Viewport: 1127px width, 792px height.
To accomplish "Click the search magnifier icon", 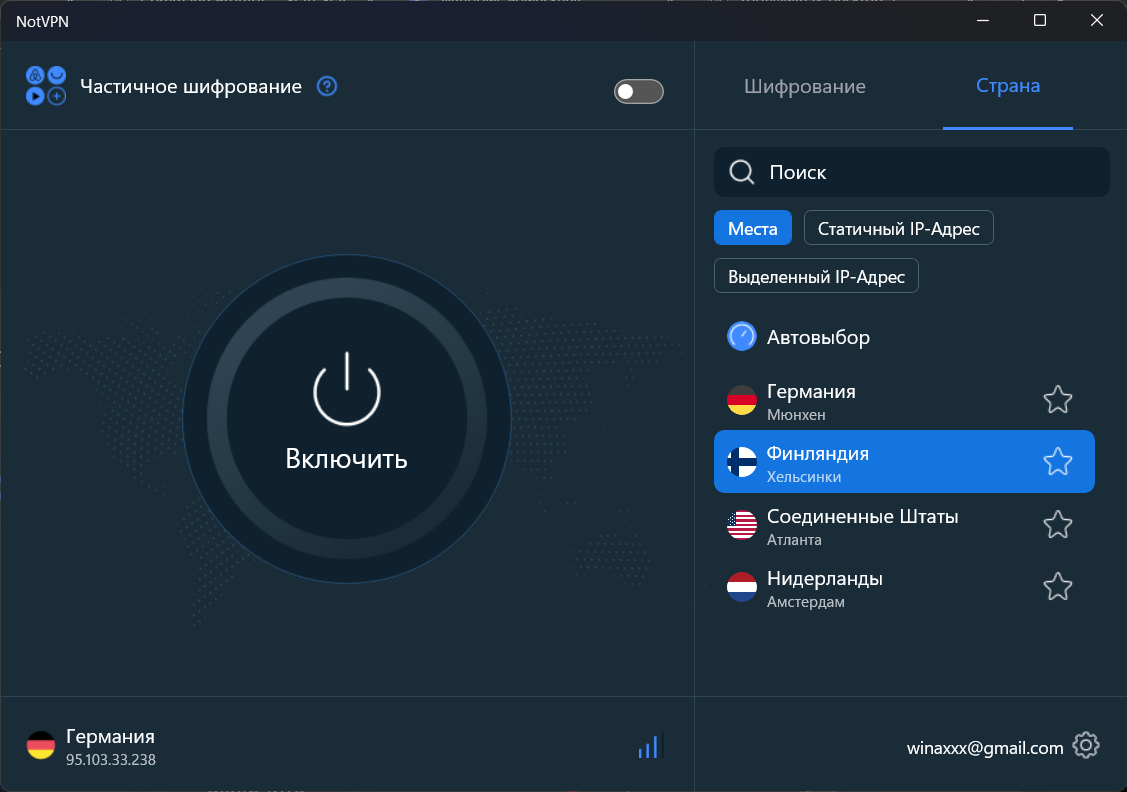I will click(741, 172).
